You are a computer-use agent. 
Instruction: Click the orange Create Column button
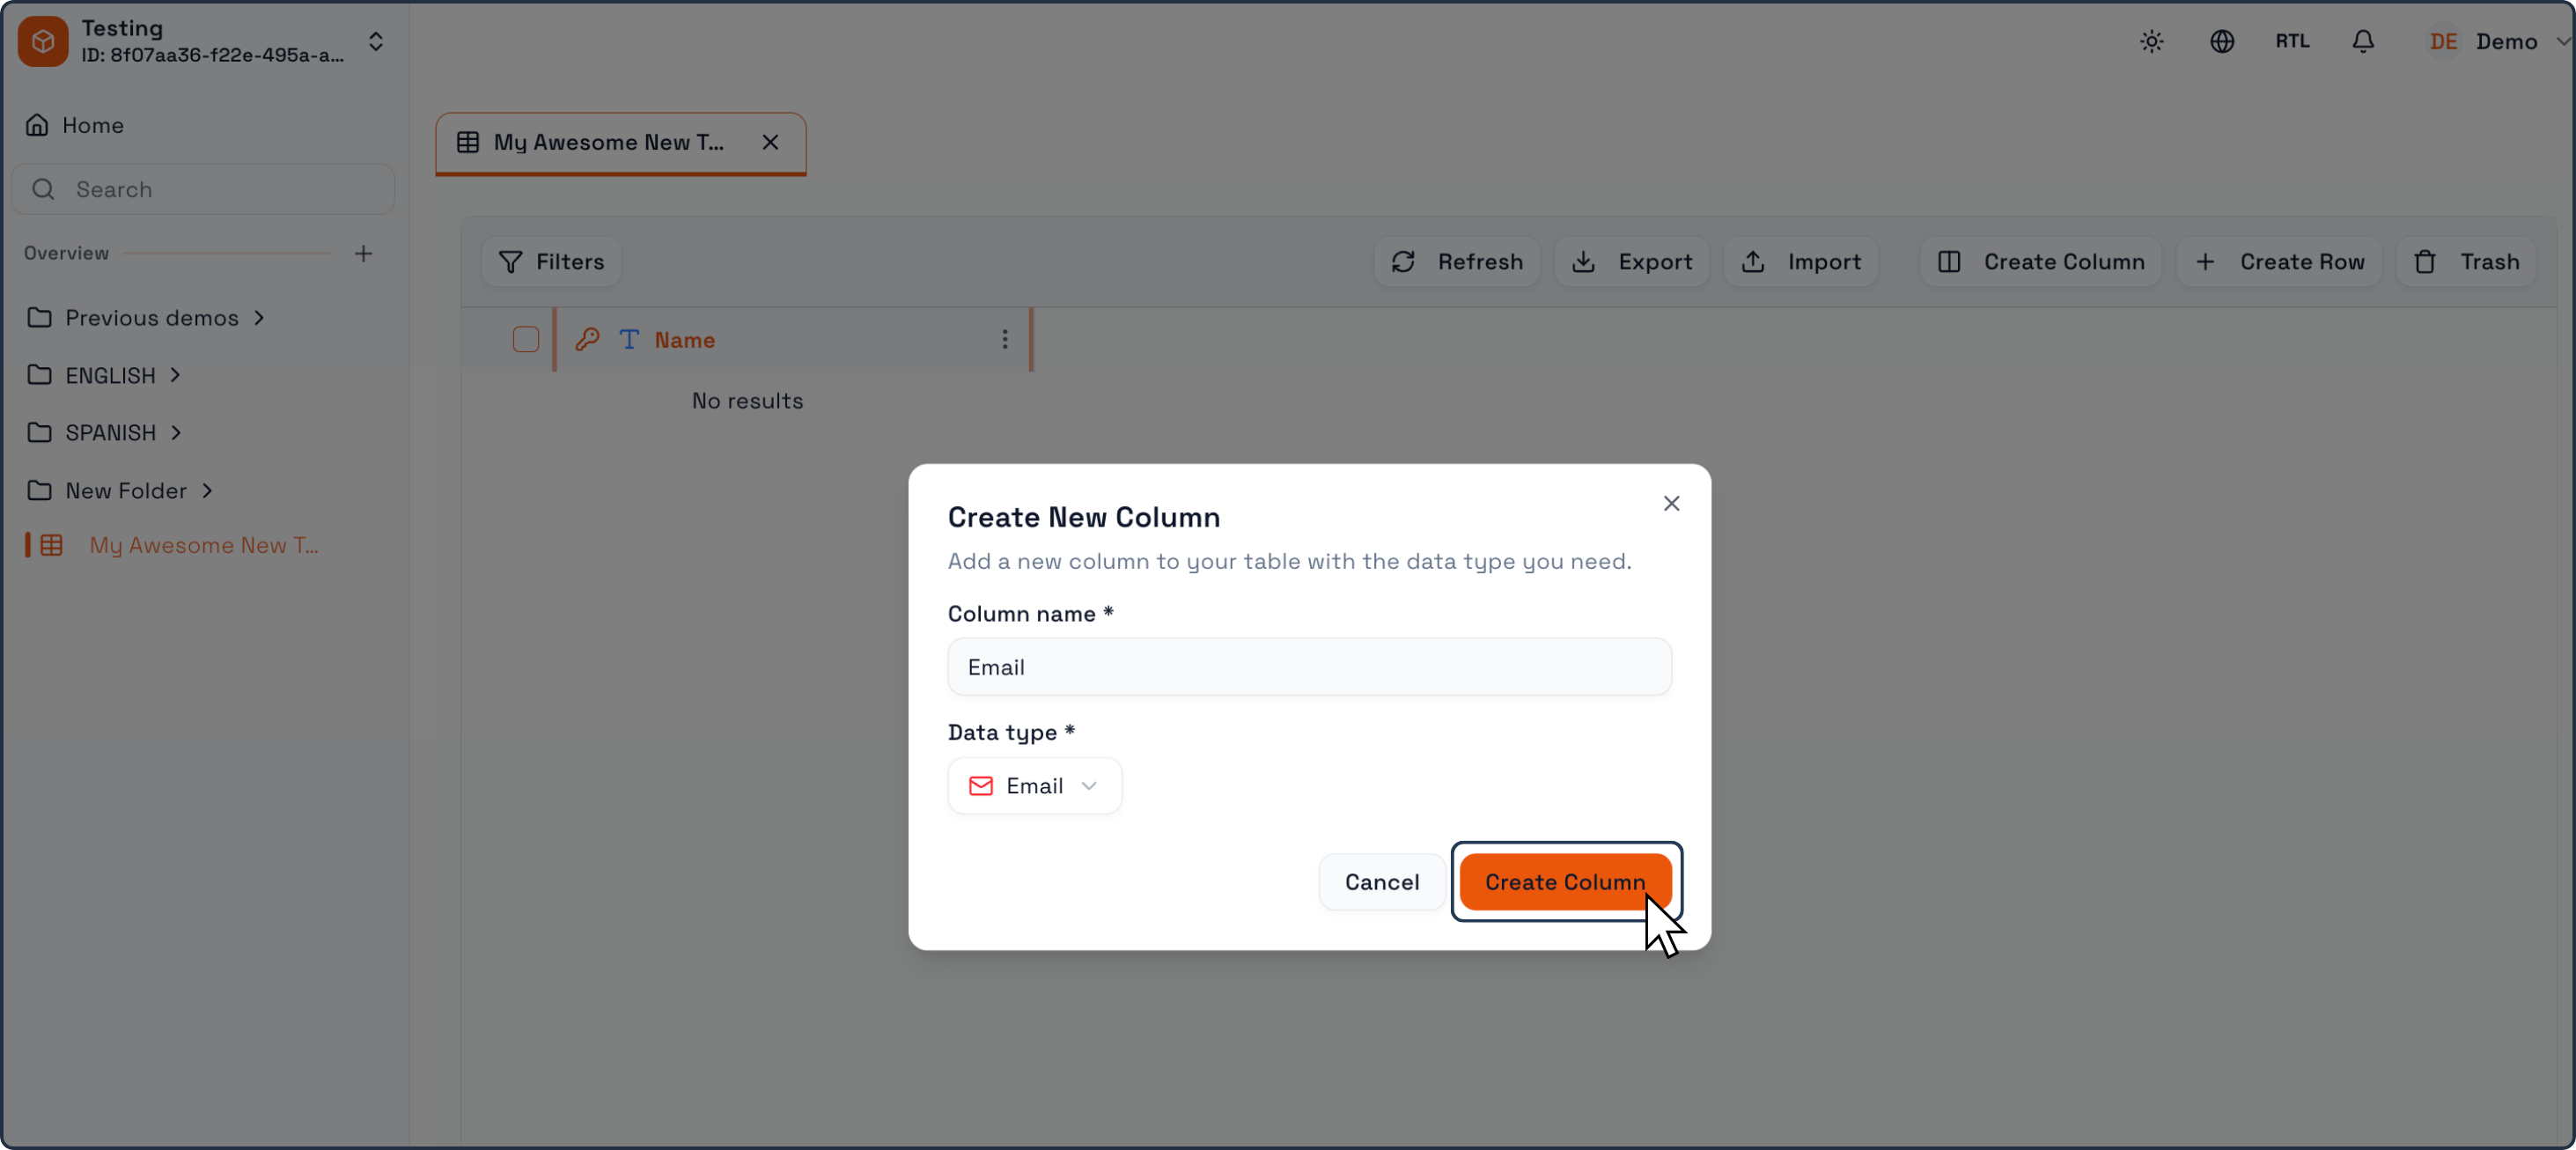click(x=1564, y=881)
